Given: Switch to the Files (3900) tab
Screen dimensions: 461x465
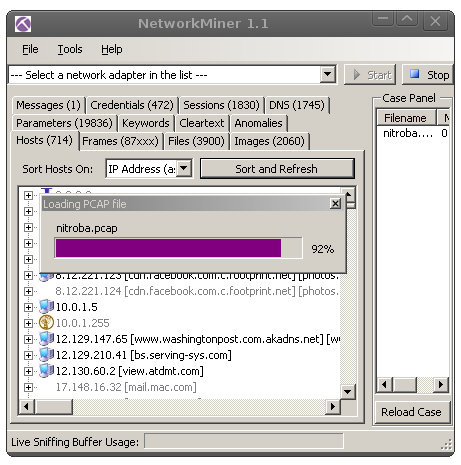Looking at the screenshot, I should 196,141.
